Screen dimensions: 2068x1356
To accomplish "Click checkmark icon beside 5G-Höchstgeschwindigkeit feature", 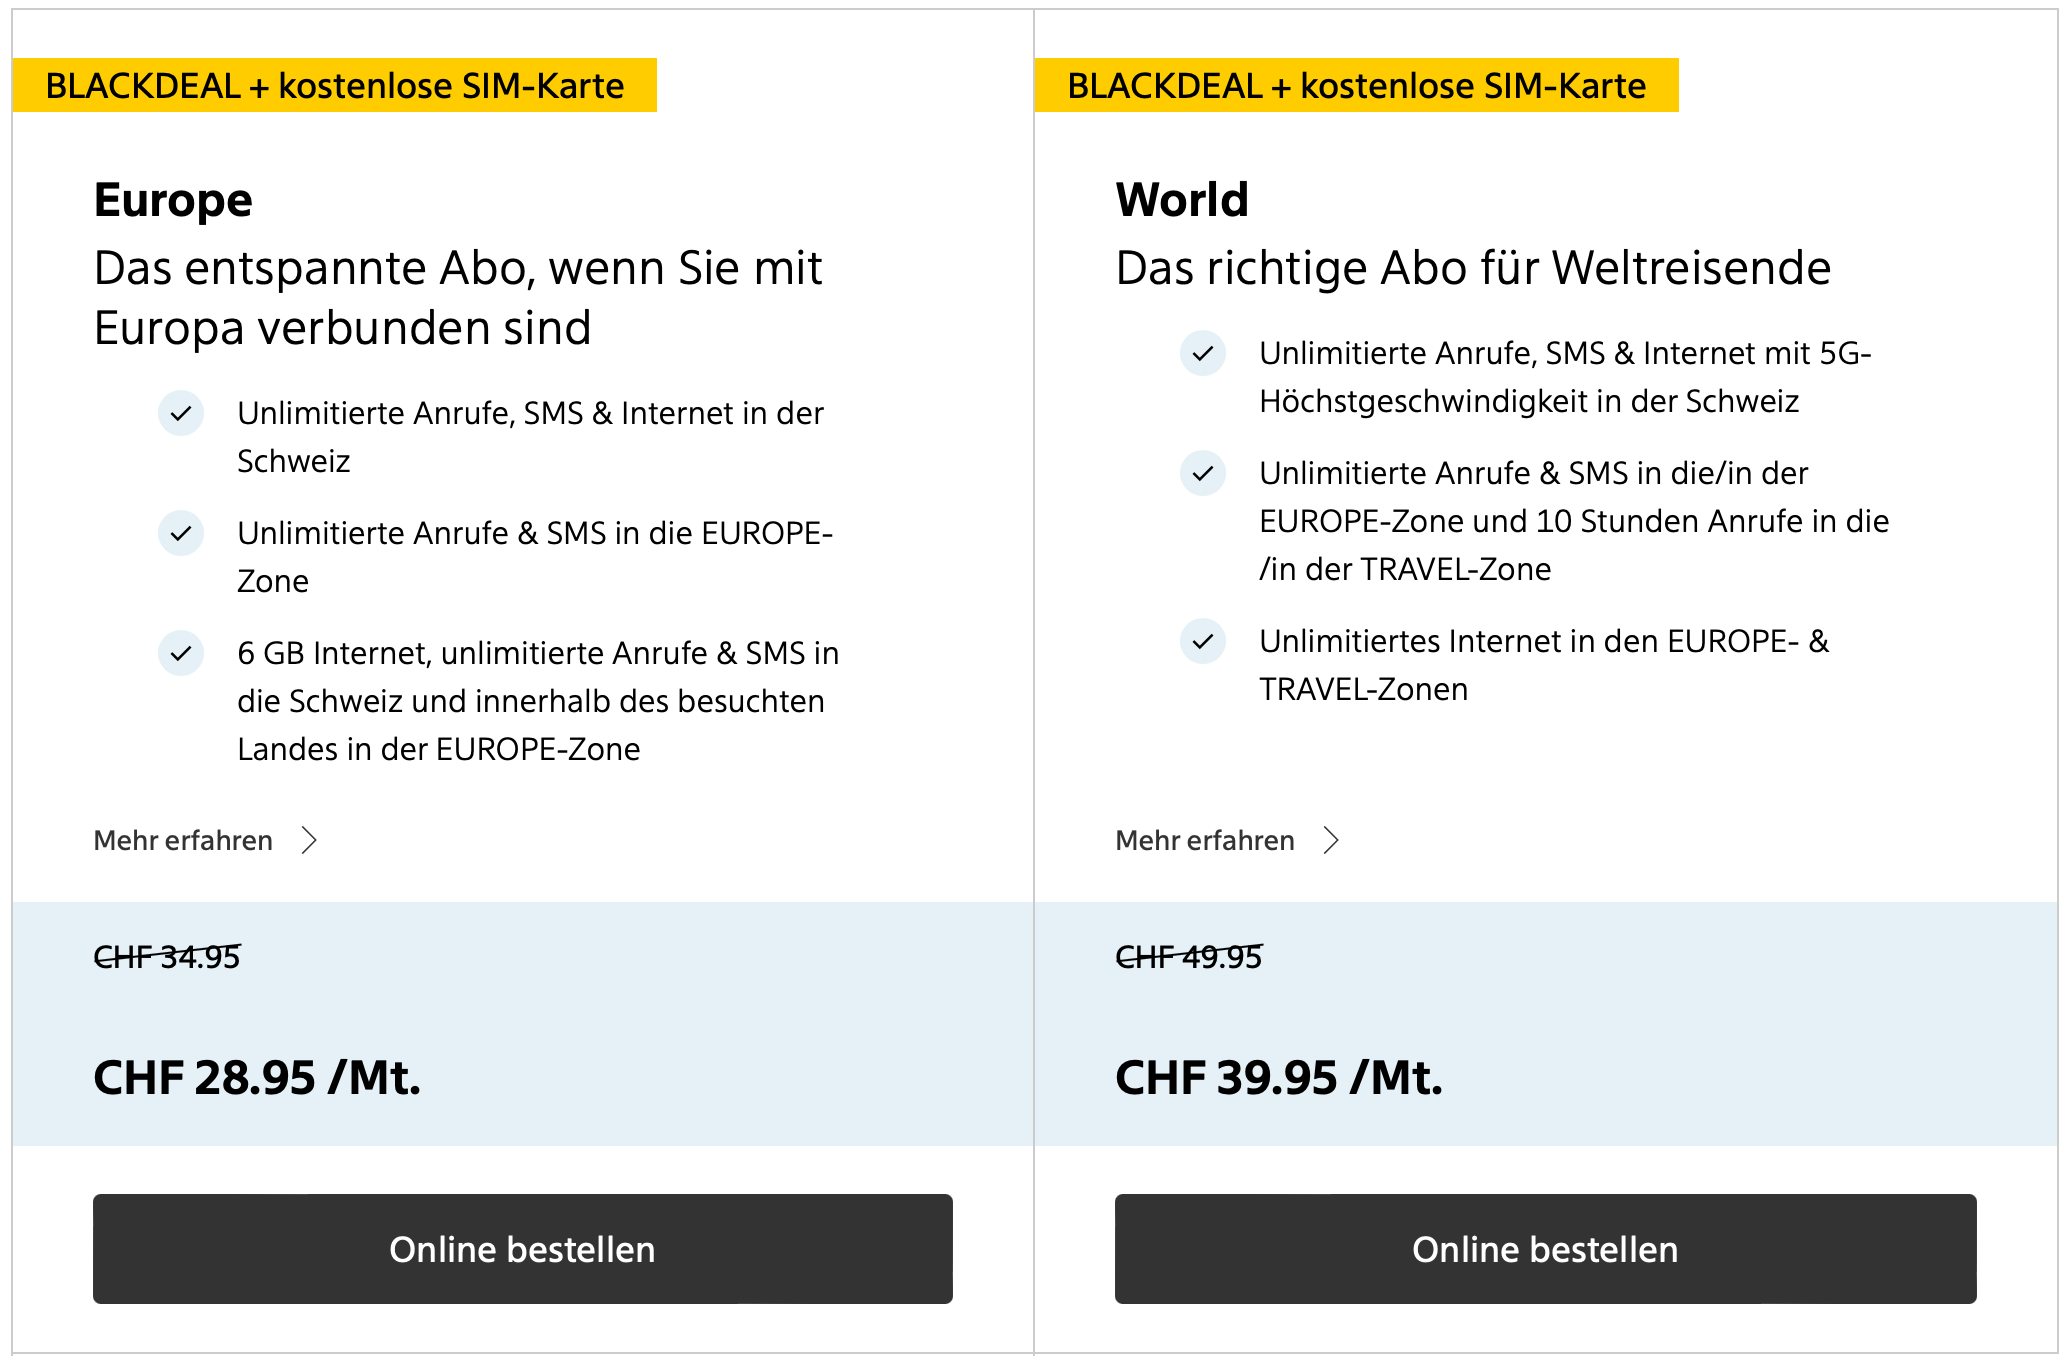I will pos(1203,353).
